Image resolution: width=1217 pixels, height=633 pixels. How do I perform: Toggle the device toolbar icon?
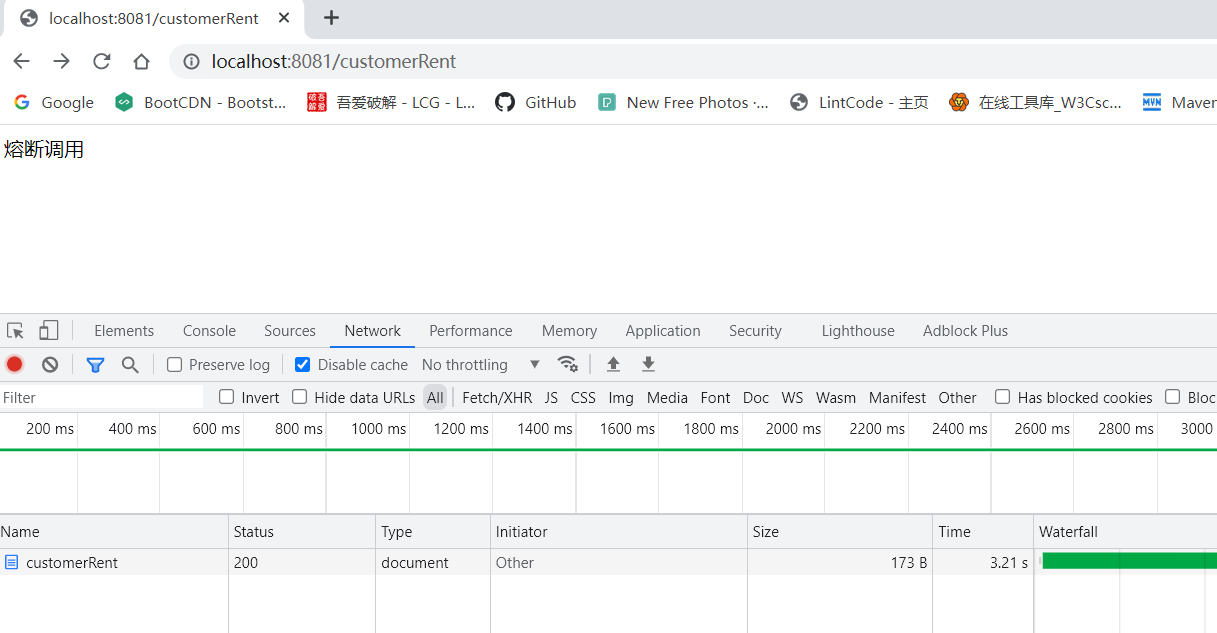48,331
